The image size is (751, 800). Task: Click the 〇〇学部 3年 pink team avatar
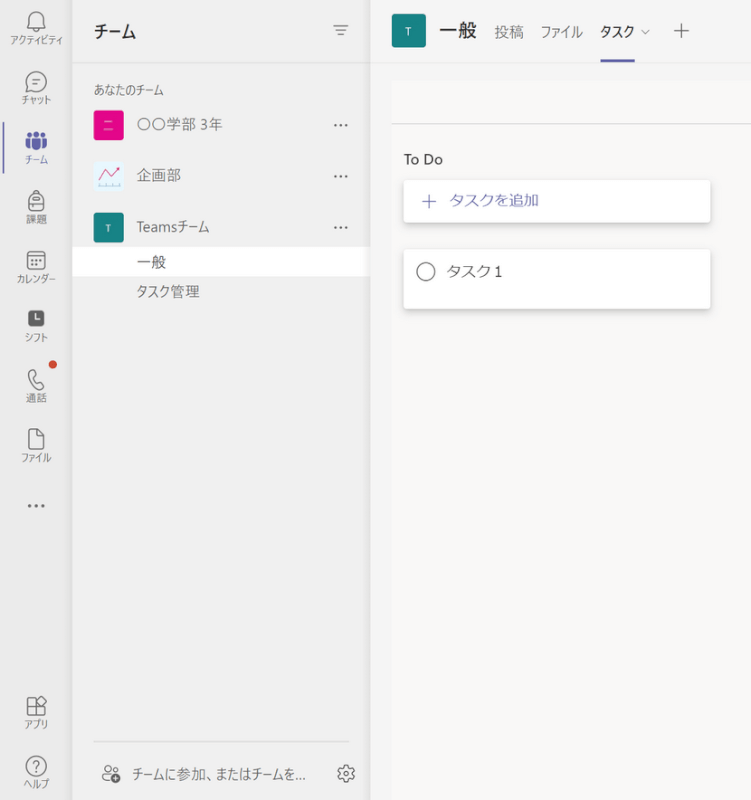[108, 125]
